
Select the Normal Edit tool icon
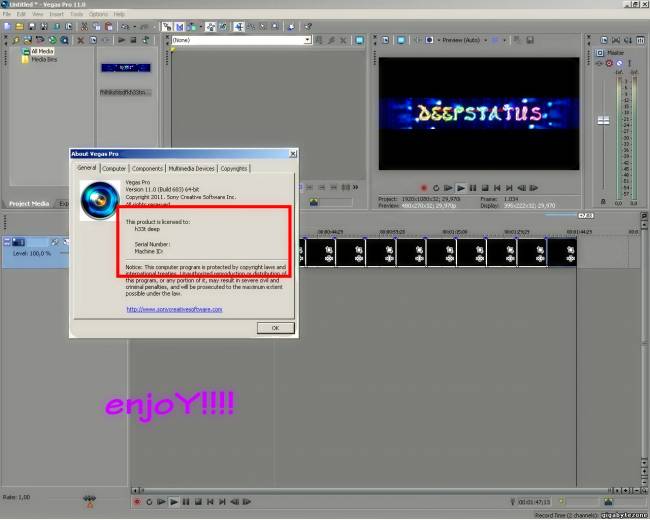(x=239, y=27)
